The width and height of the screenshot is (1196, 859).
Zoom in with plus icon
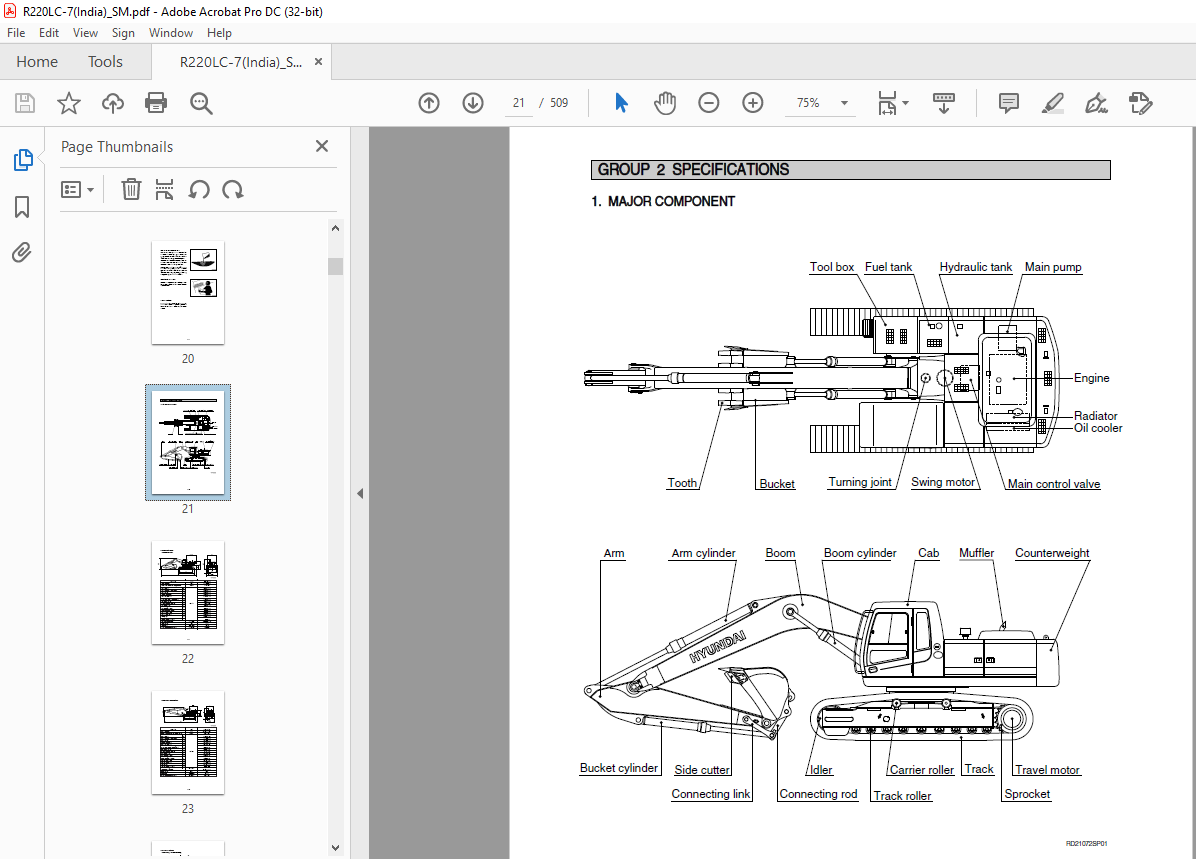(753, 103)
